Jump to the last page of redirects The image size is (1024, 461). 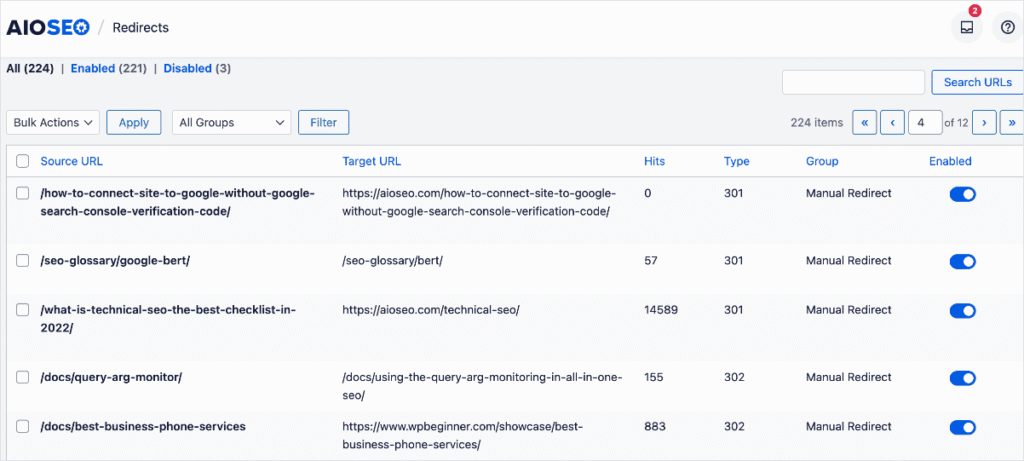pyautogui.click(x=1012, y=122)
